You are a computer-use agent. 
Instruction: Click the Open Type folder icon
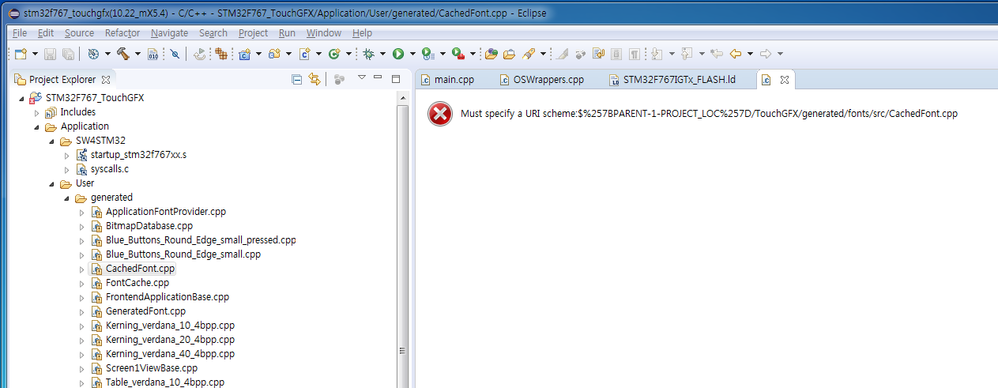pyautogui.click(x=491, y=54)
